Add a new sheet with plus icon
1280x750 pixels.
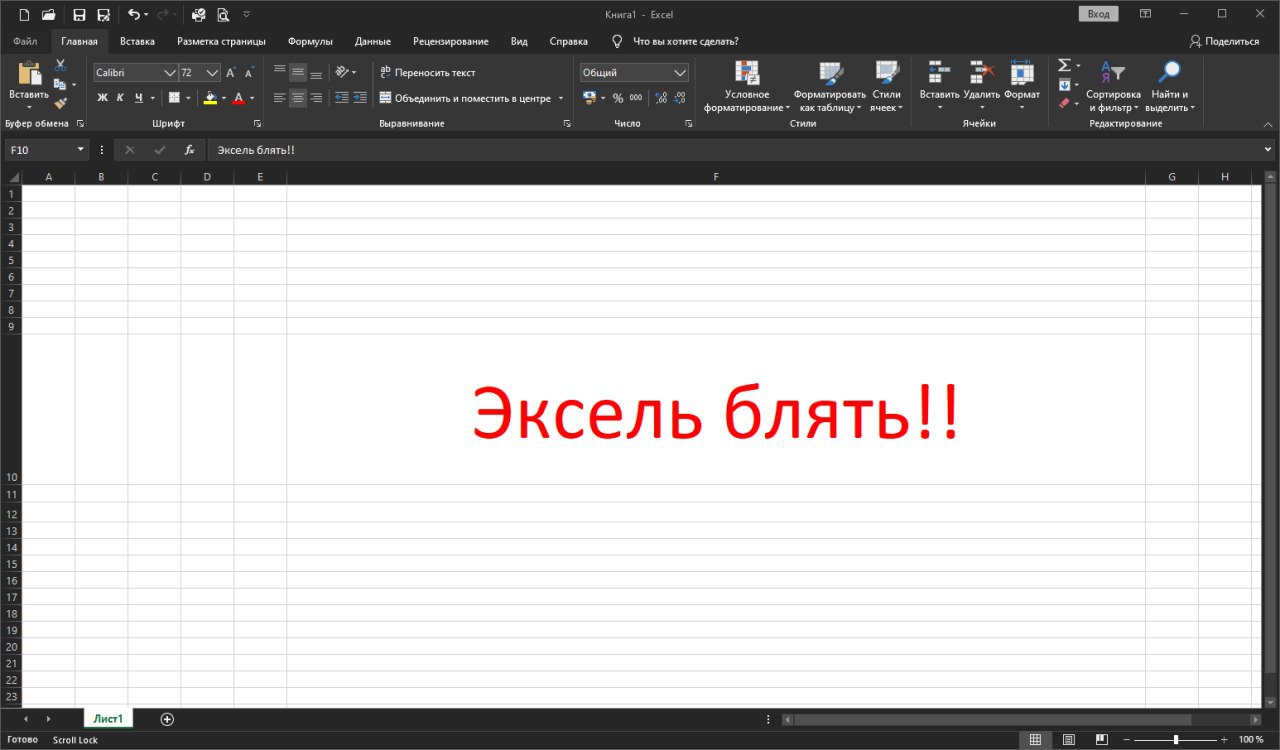(x=167, y=719)
